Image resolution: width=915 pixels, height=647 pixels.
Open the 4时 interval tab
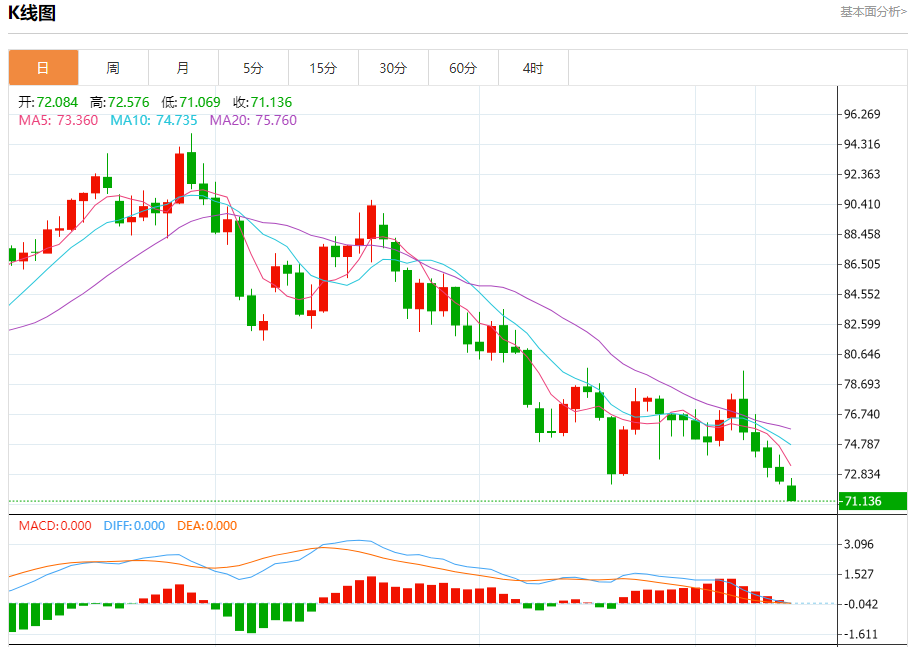[x=533, y=68]
